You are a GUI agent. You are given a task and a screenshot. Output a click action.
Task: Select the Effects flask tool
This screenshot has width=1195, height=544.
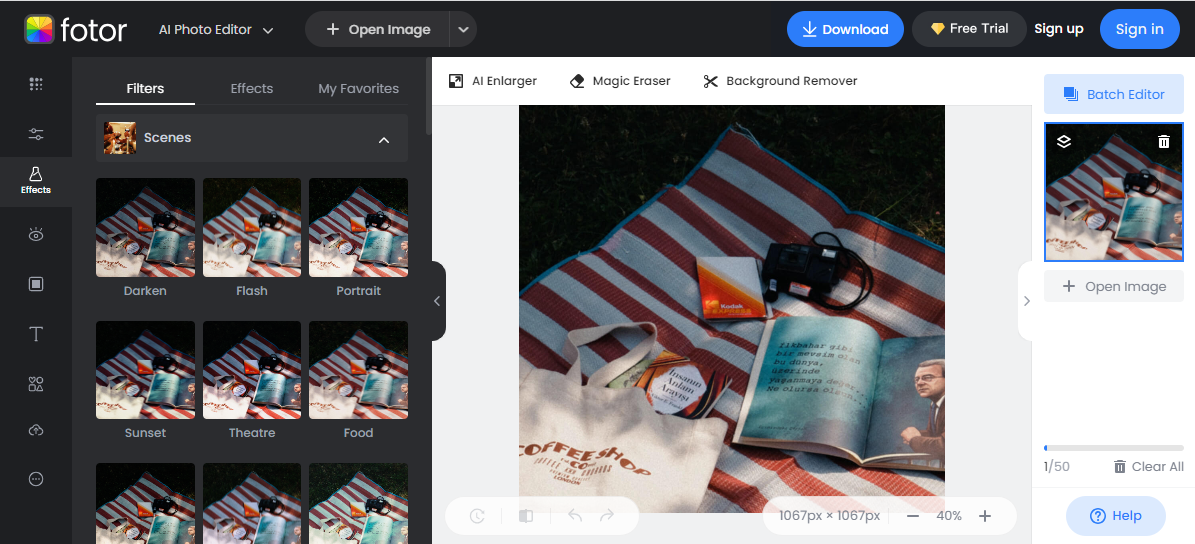pos(36,181)
